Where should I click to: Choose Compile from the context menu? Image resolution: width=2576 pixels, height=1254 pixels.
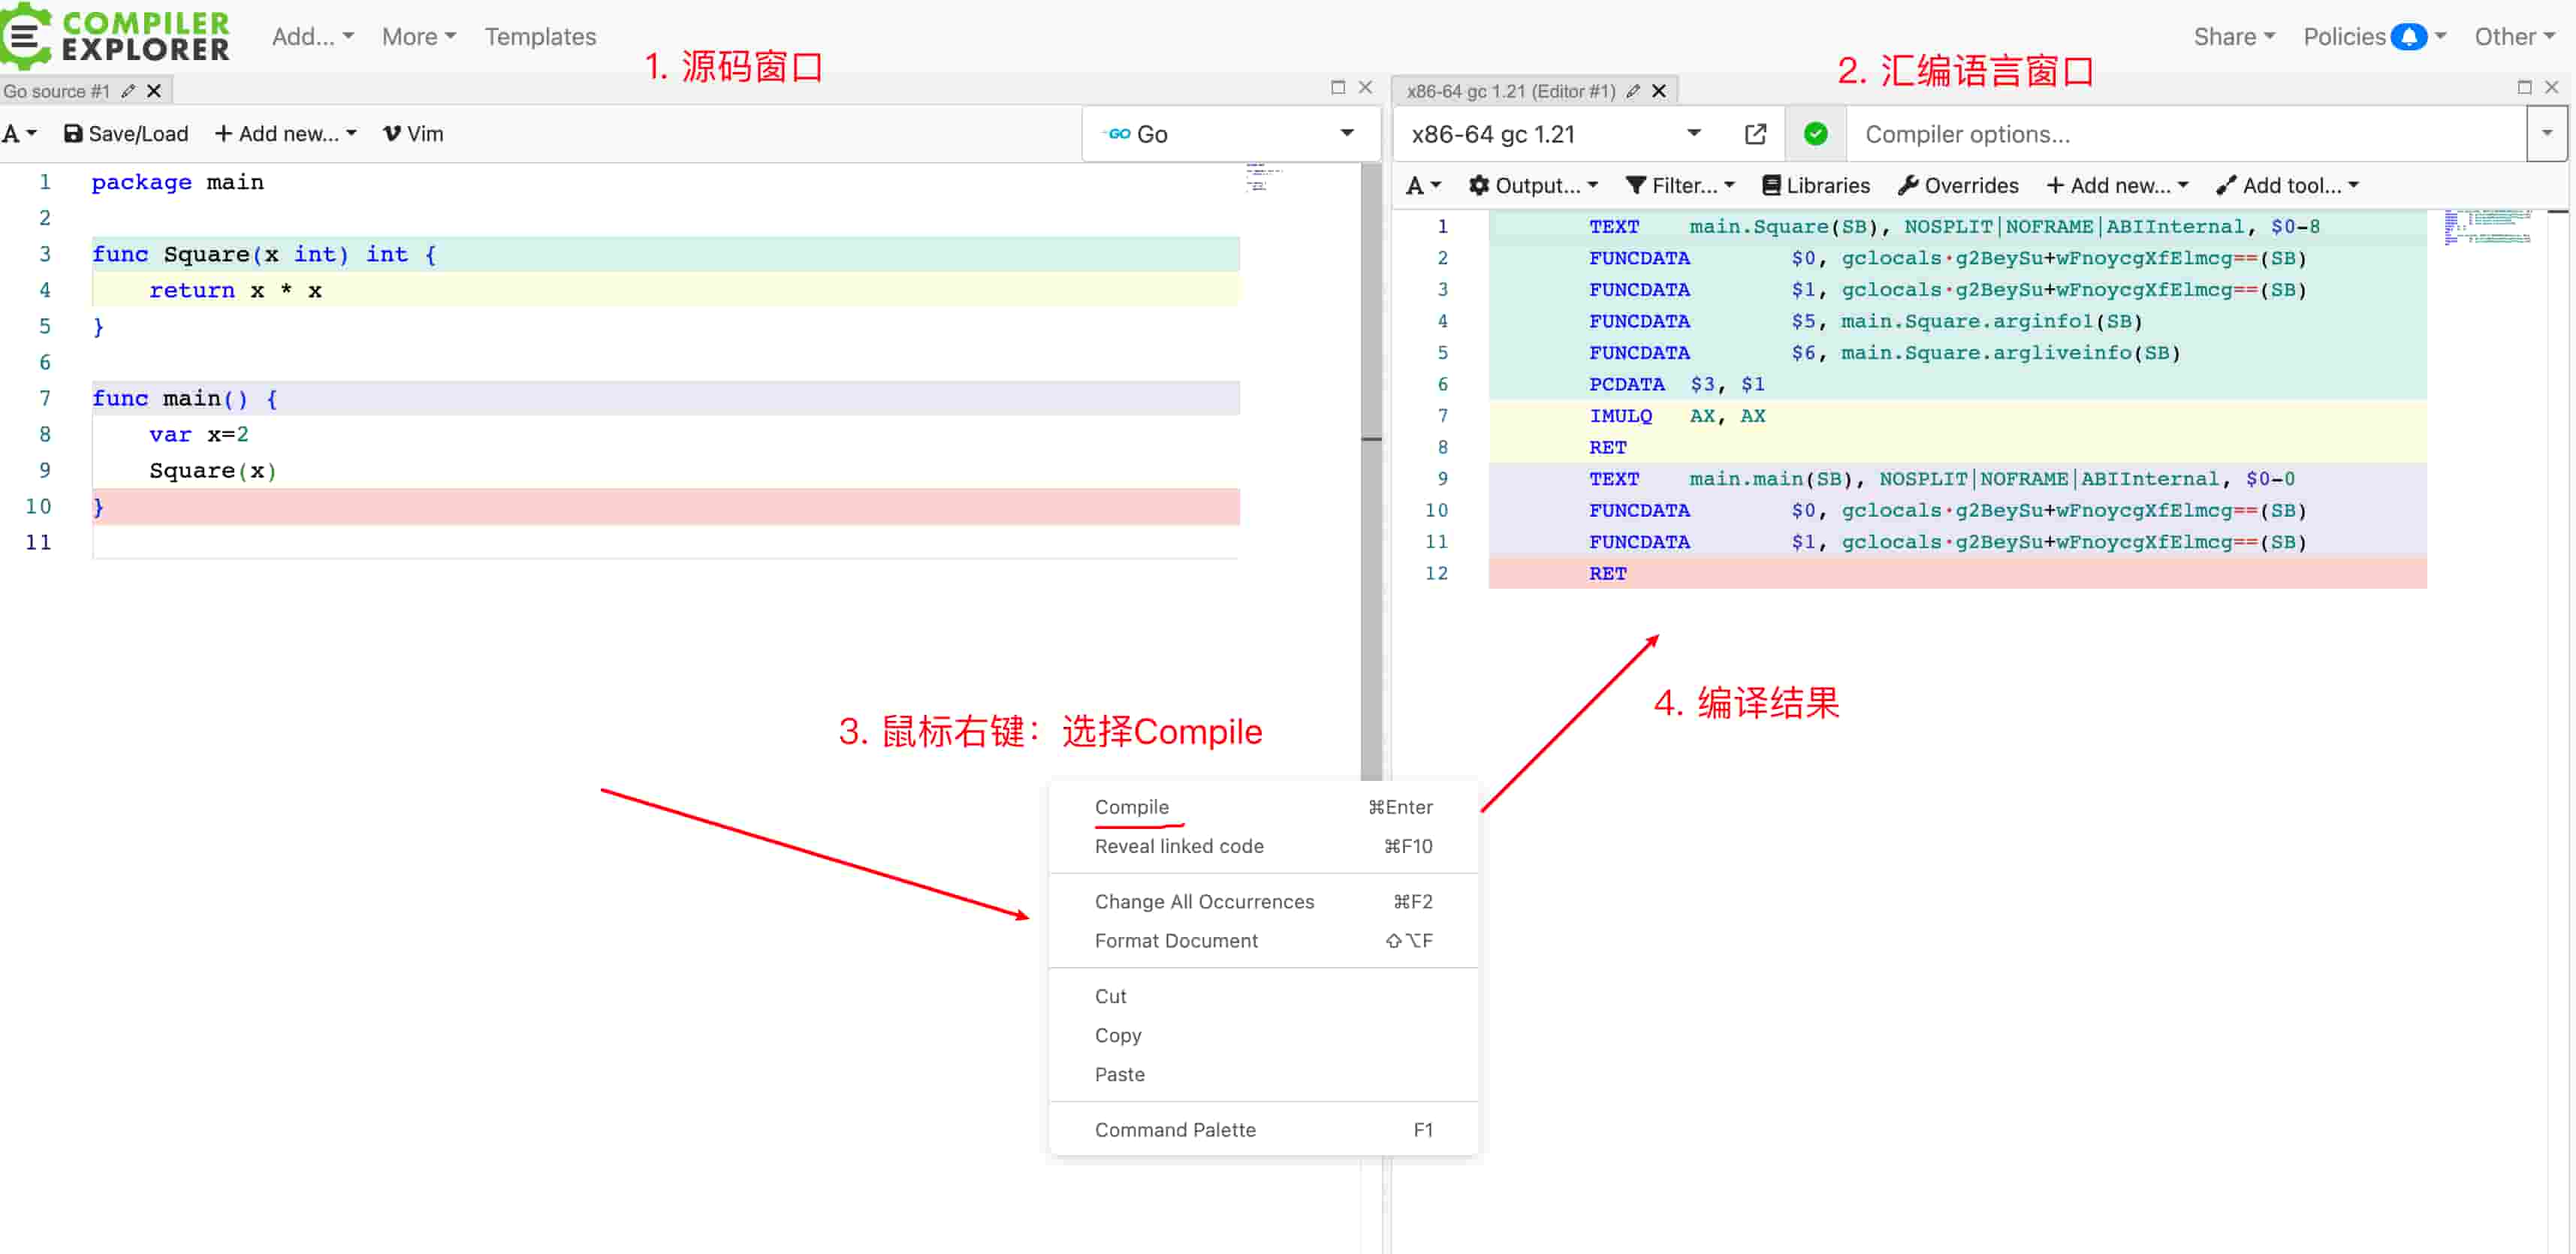pyautogui.click(x=1131, y=807)
